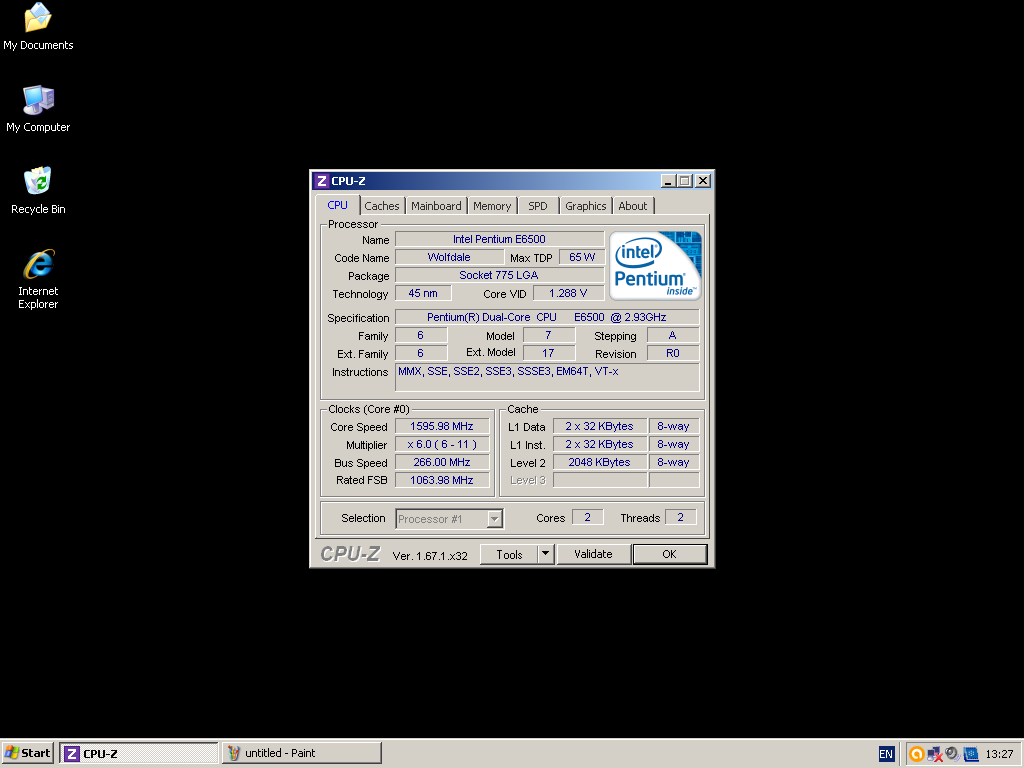Click the Tools button
The width and height of the screenshot is (1024, 768).
click(509, 554)
